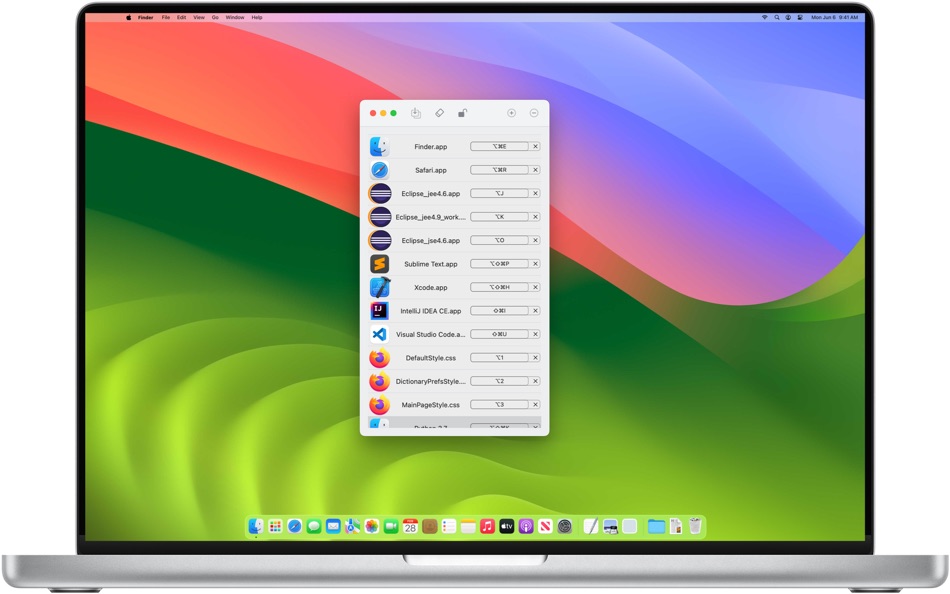Click the IntelliJ IDEA CE.app icon
950x594 pixels.
[379, 311]
